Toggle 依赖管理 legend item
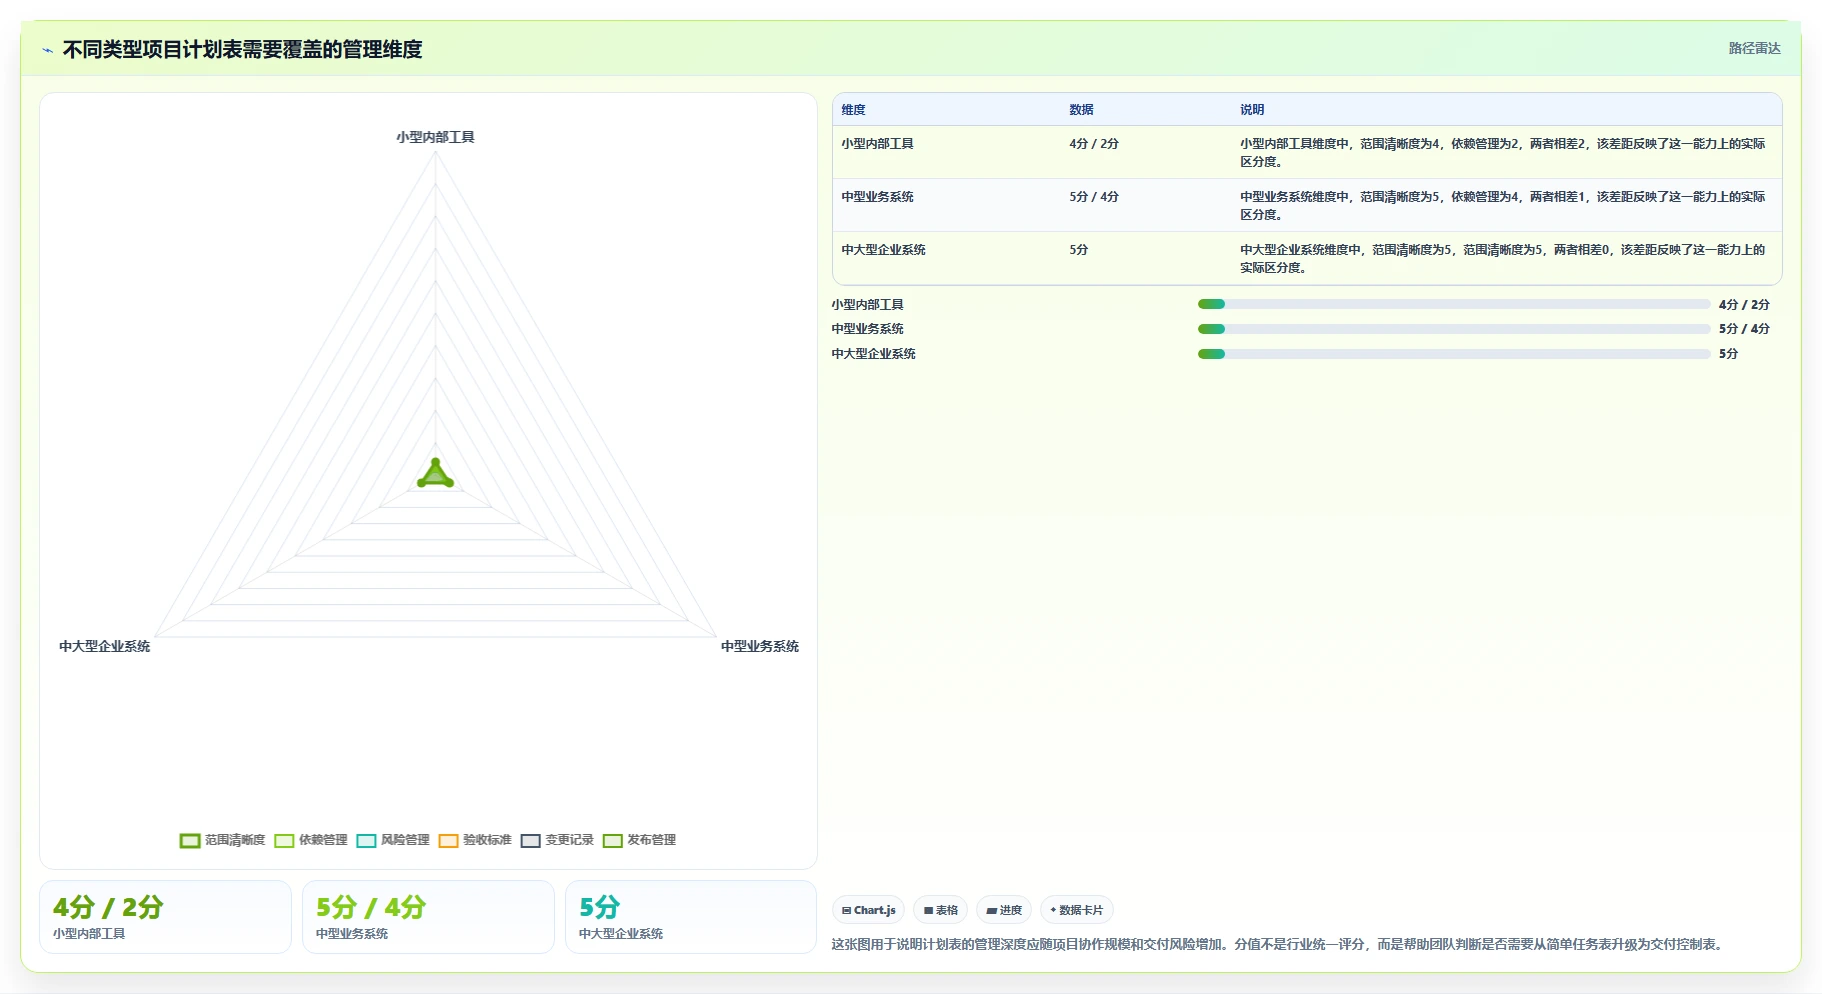The width and height of the screenshot is (1822, 994). point(311,840)
